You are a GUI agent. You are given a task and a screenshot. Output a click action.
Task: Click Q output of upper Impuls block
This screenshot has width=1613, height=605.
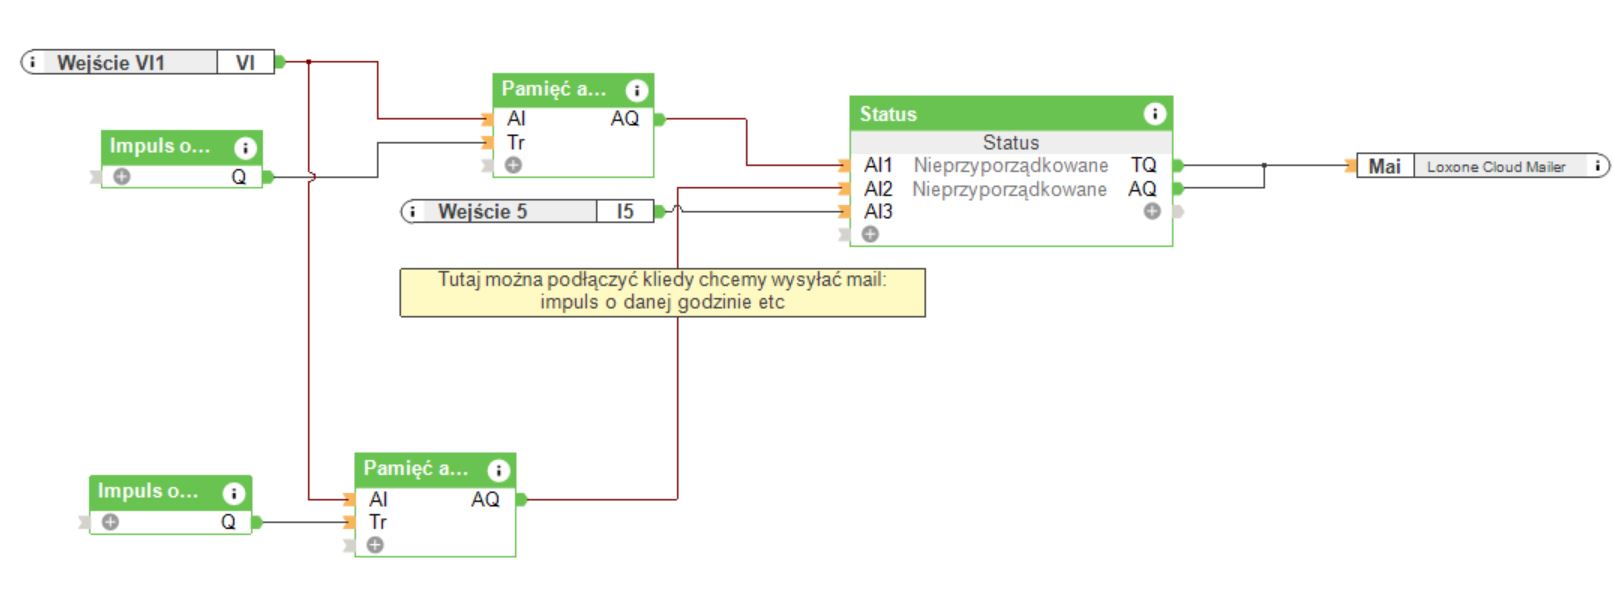239,177
